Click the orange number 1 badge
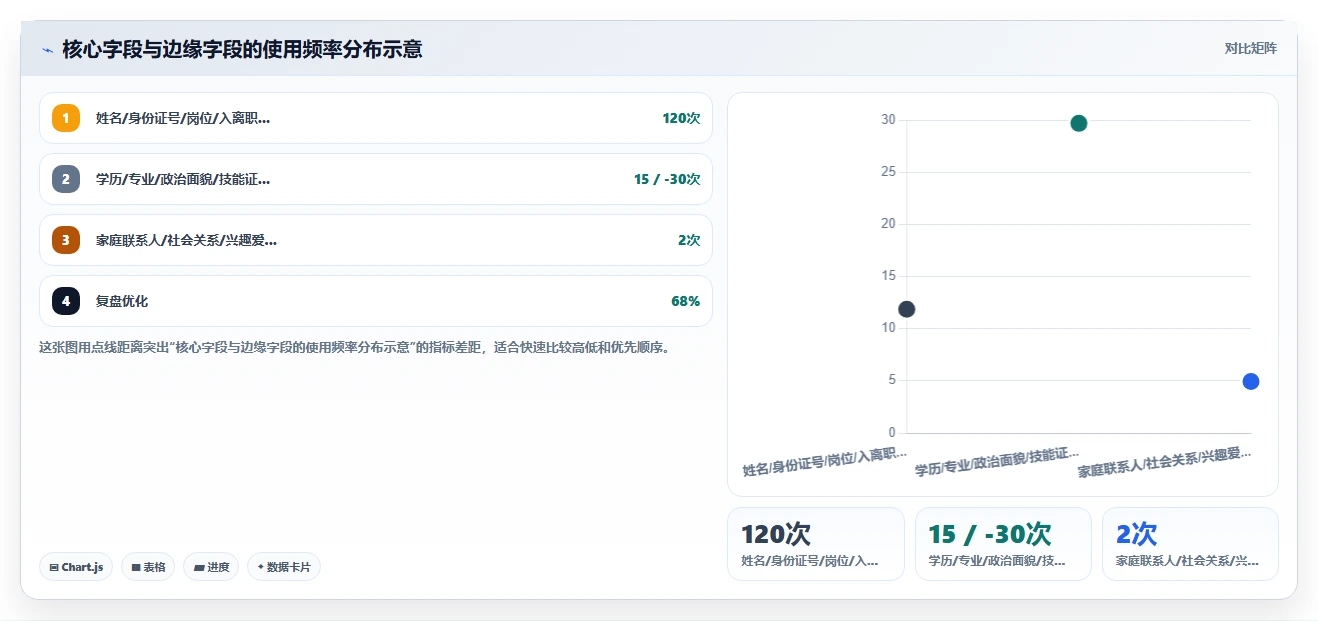 coord(66,118)
